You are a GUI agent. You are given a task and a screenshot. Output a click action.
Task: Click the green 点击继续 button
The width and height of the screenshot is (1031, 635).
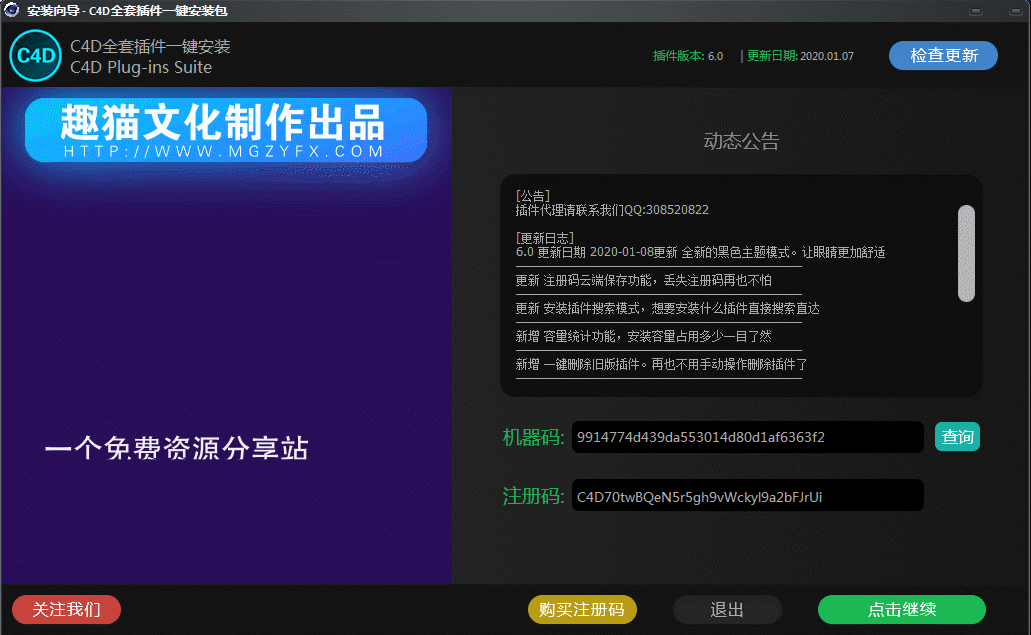(x=901, y=609)
